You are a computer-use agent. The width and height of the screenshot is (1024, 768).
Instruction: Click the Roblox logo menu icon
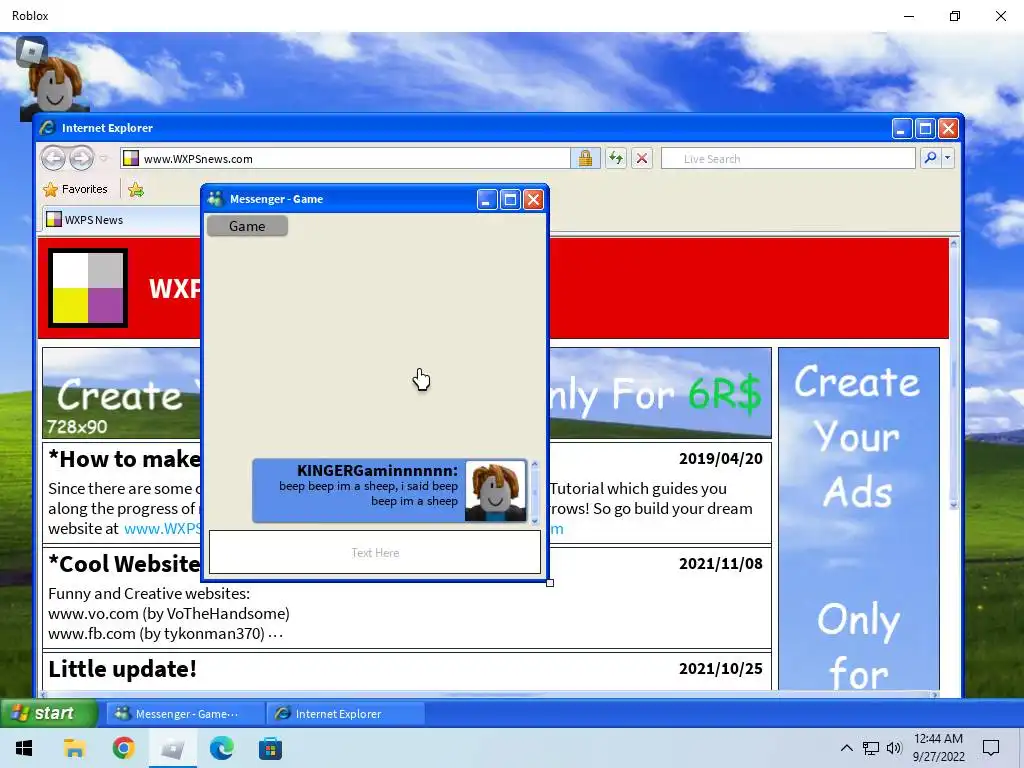(31, 52)
